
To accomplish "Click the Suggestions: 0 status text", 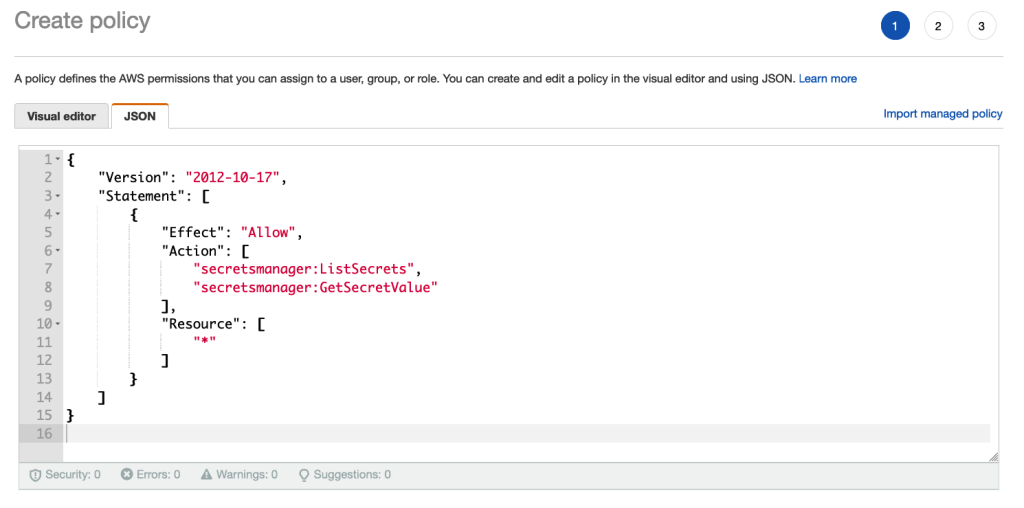I will click(x=352, y=475).
